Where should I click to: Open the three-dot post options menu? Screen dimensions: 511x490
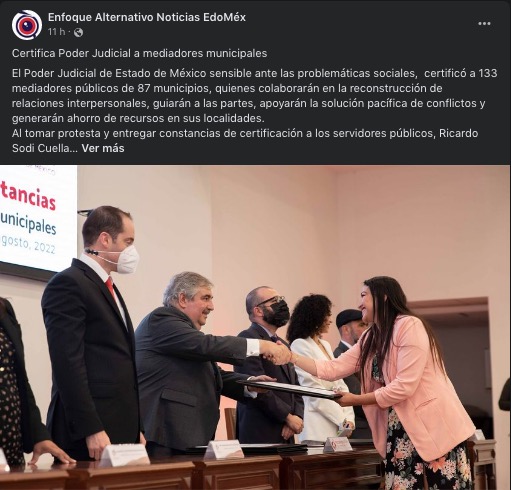pos(484,24)
